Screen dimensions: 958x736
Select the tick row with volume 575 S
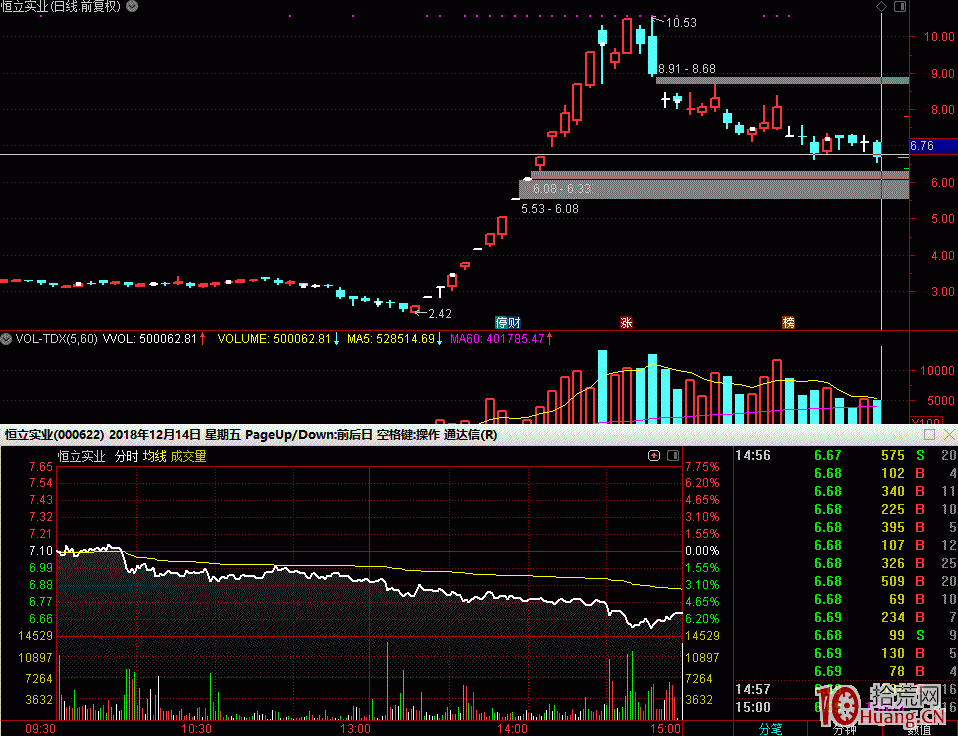[x=846, y=455]
